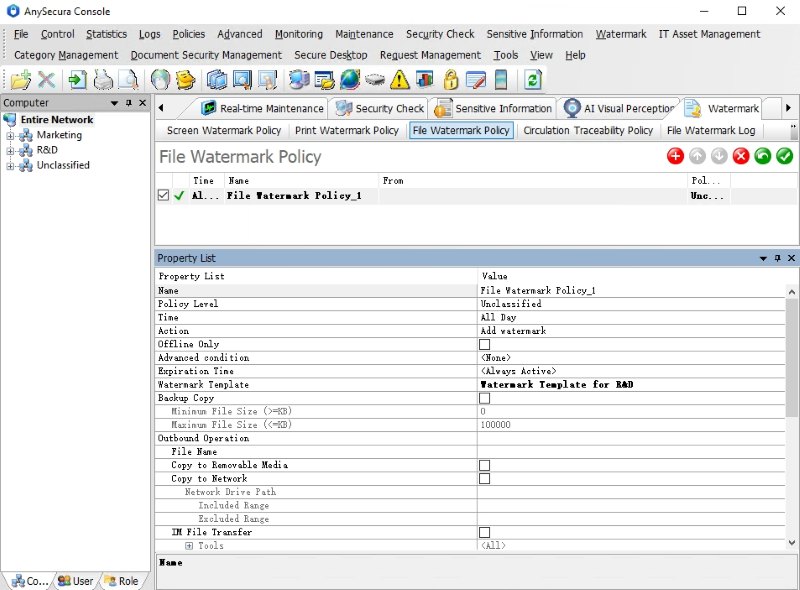Select the print icon on the main toolbar
Viewport: 800px width, 590px height.
tap(102, 78)
